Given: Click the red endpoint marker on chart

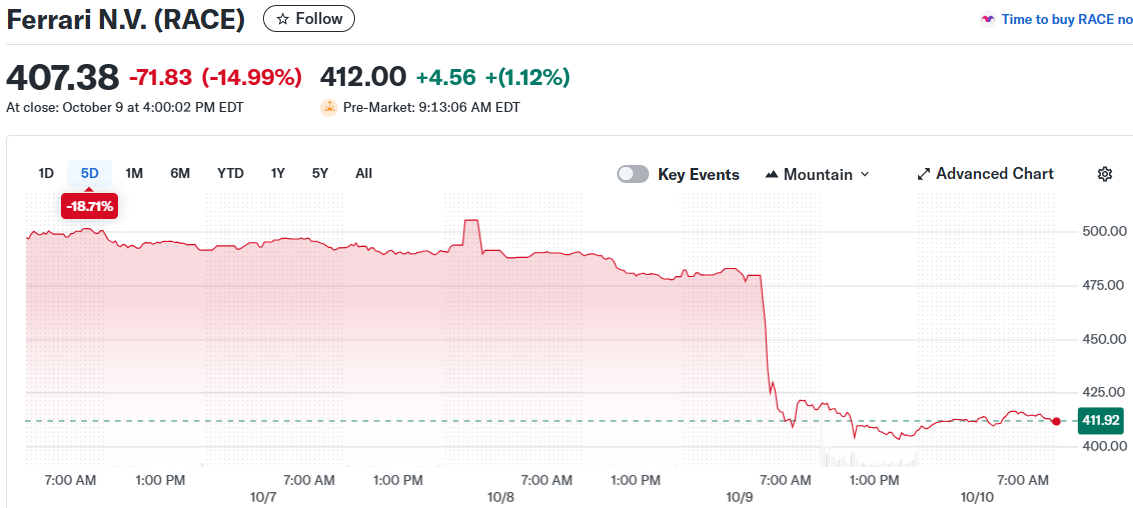Looking at the screenshot, I should point(1057,421).
